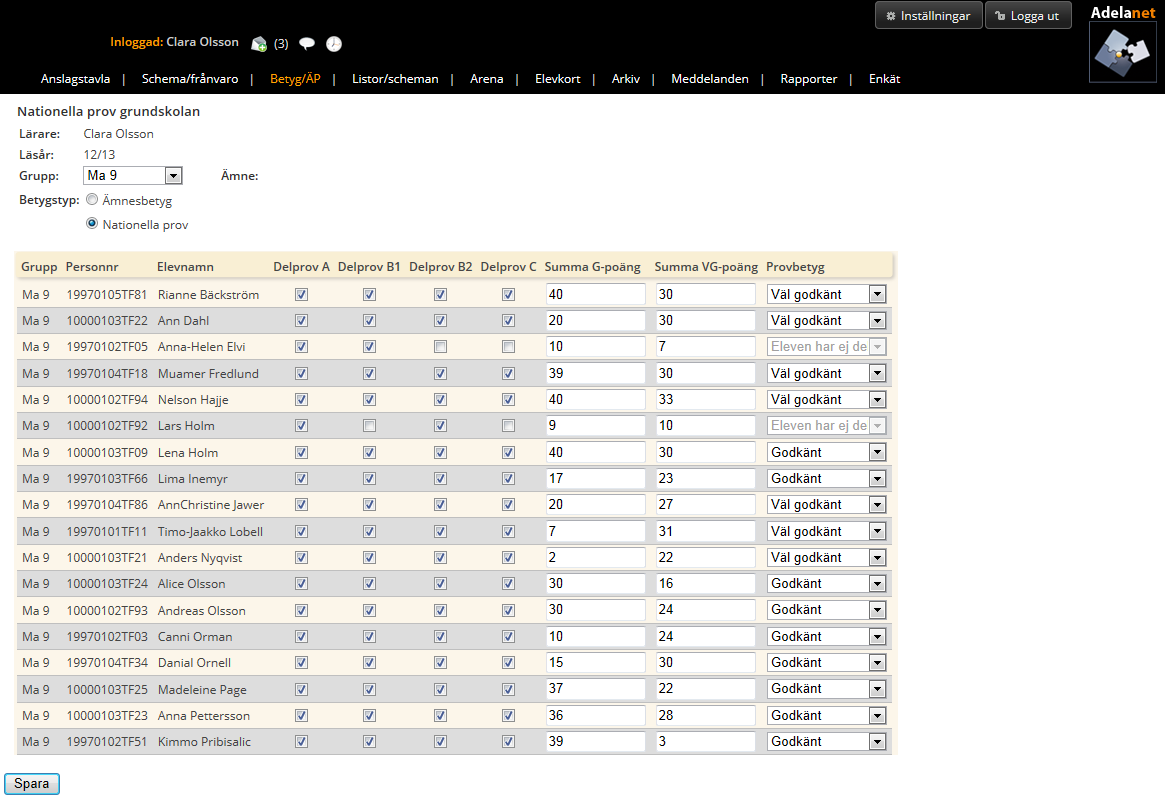Open Betyg/ÄP menu item
Viewport: 1165px width, 807px height.
point(295,79)
